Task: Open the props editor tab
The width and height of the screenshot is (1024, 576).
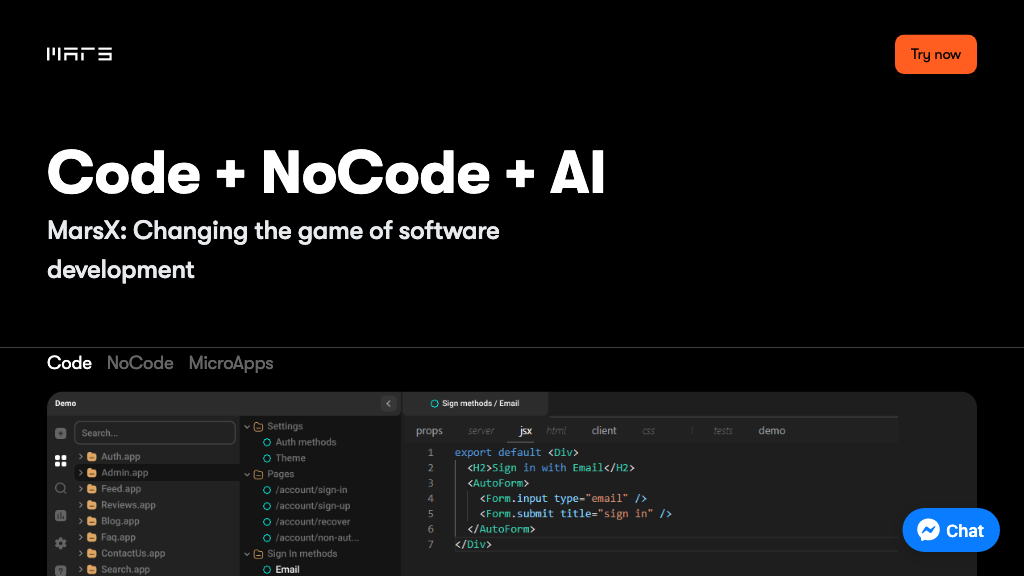Action: click(429, 431)
